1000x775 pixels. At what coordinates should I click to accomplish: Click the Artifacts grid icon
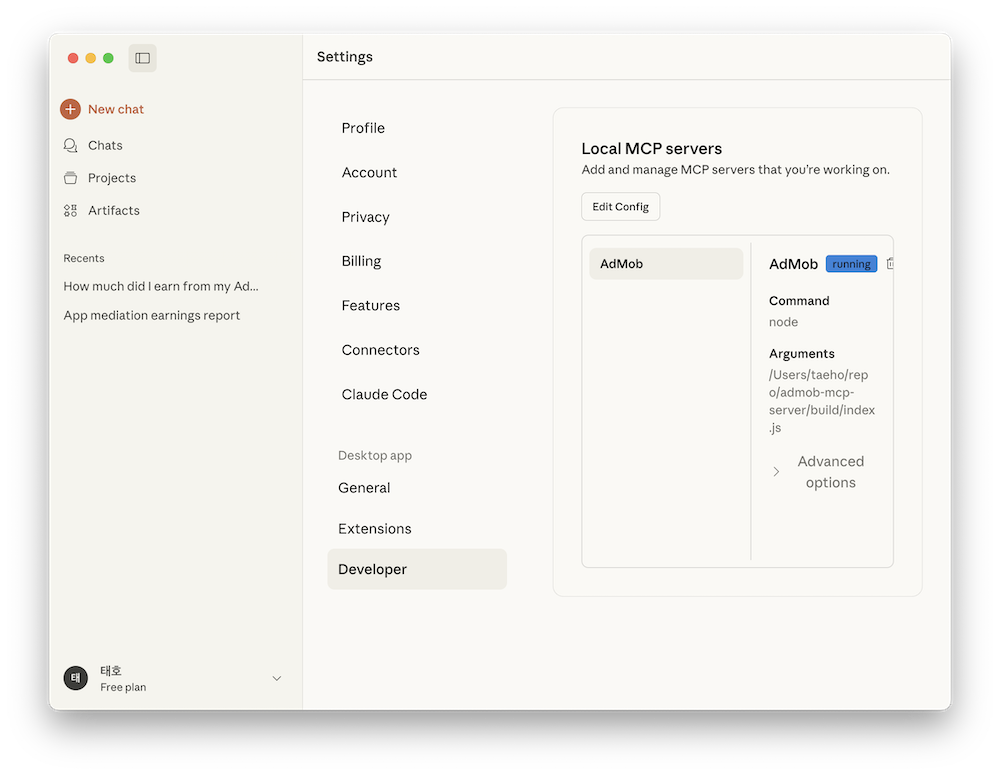(70, 210)
